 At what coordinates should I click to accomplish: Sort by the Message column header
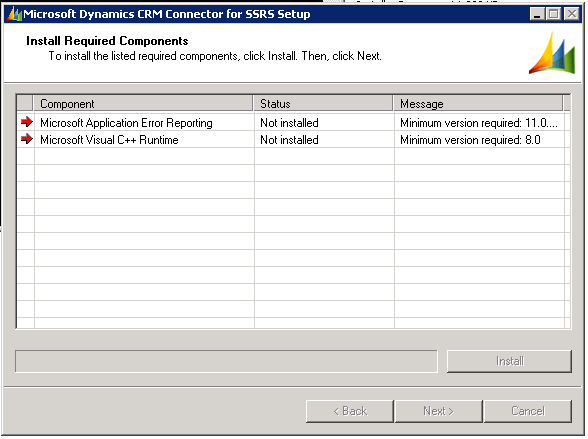pos(478,103)
